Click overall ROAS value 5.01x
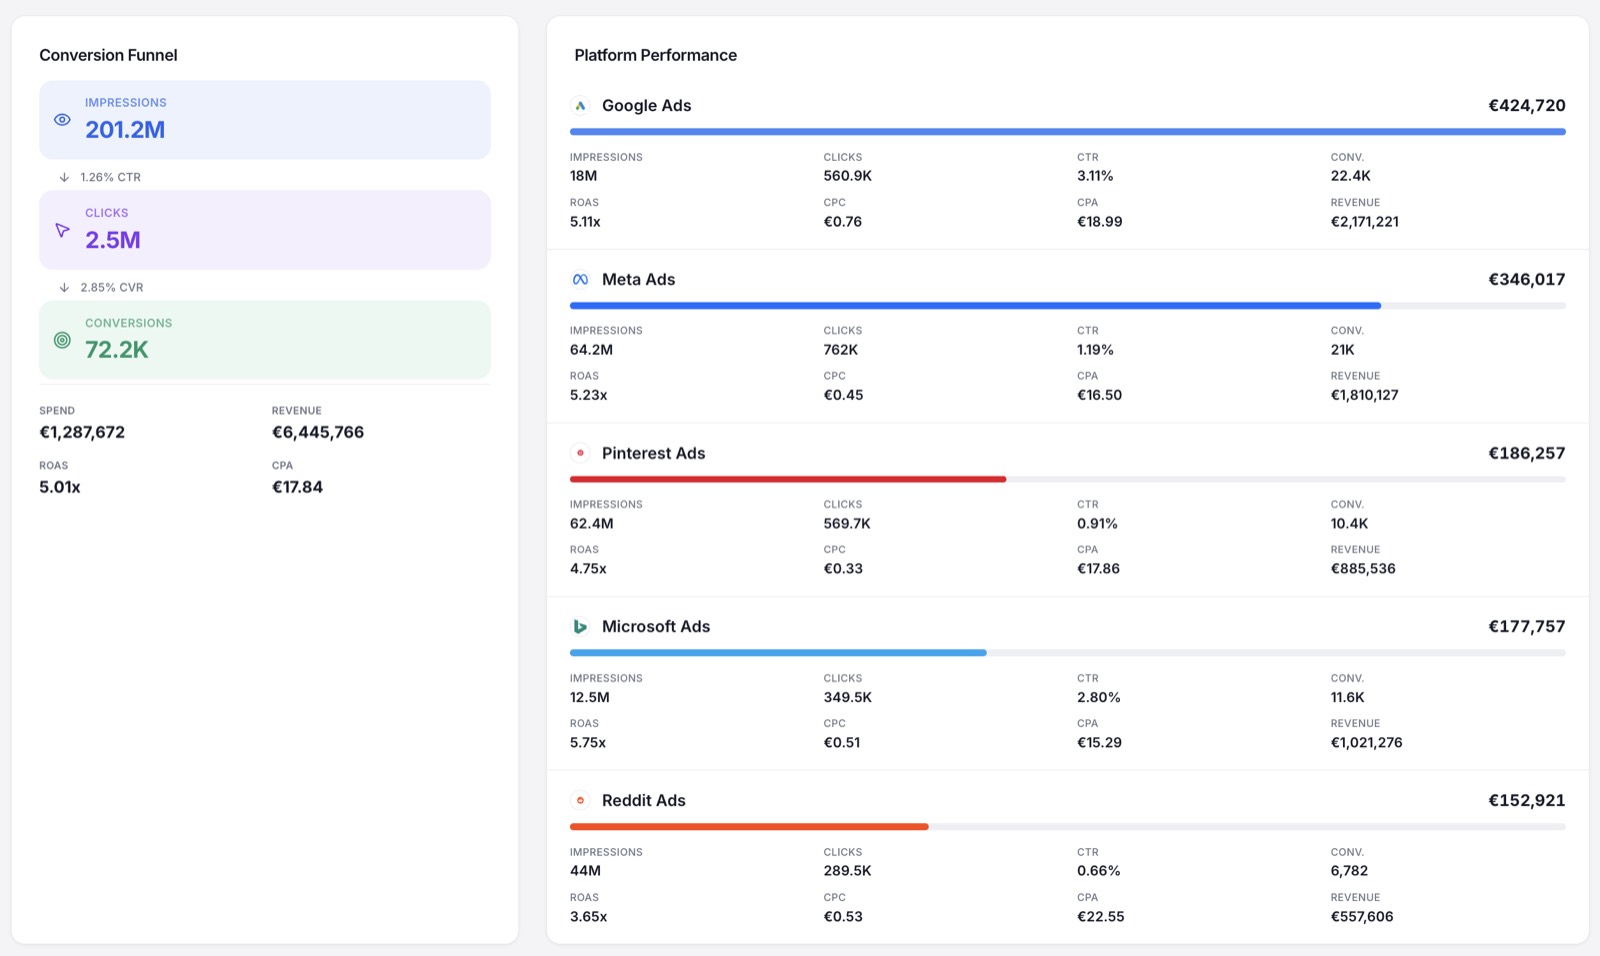This screenshot has height=956, width=1600. [x=60, y=487]
